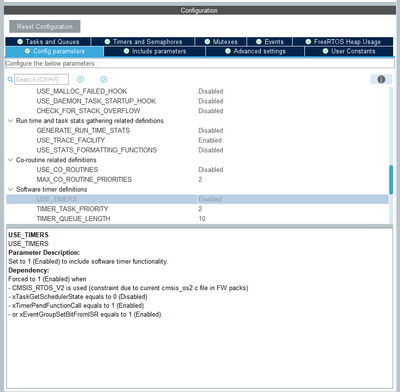Open the Include parameters tab
The height and width of the screenshot is (392, 400).
(155, 51)
